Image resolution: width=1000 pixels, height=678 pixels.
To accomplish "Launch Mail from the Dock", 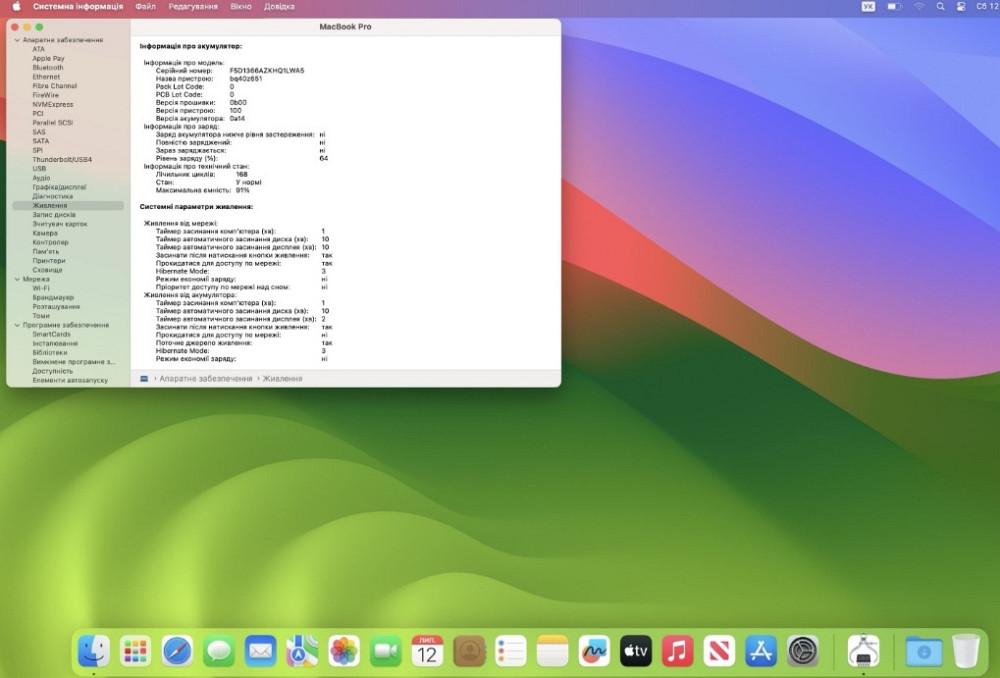I will click(x=261, y=650).
